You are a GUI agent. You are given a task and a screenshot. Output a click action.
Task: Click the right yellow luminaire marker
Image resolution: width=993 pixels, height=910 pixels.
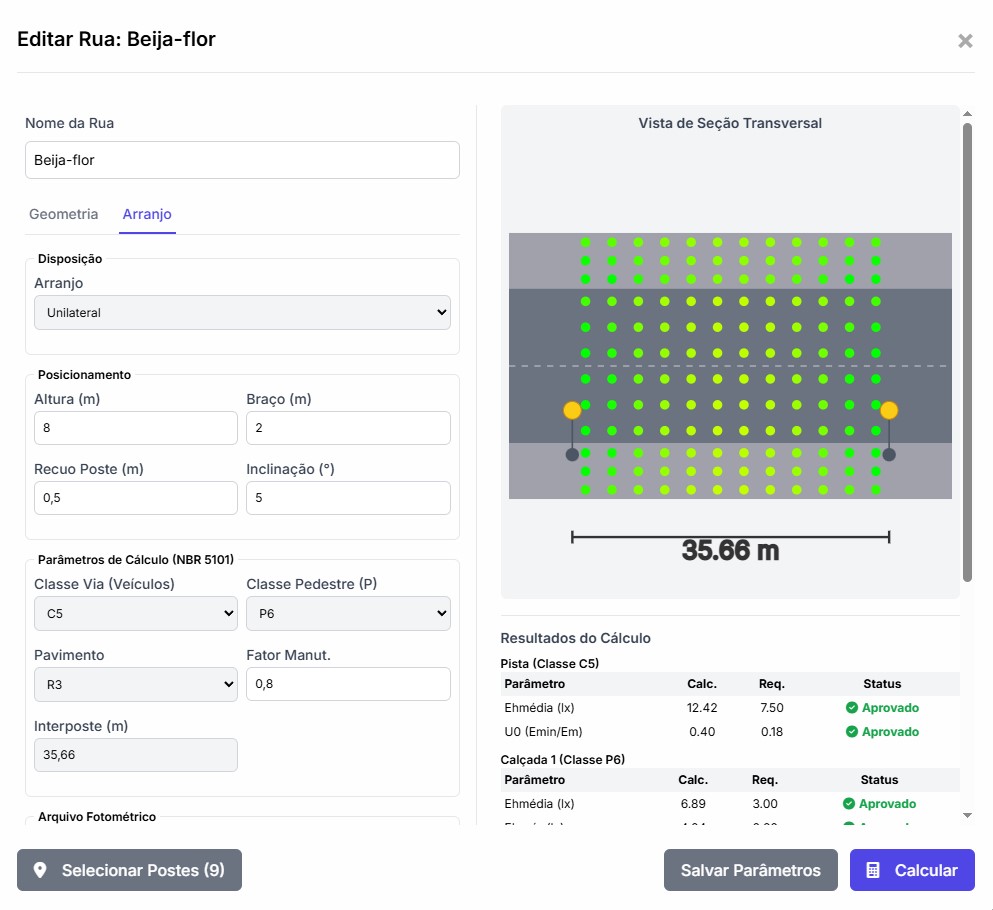click(889, 410)
